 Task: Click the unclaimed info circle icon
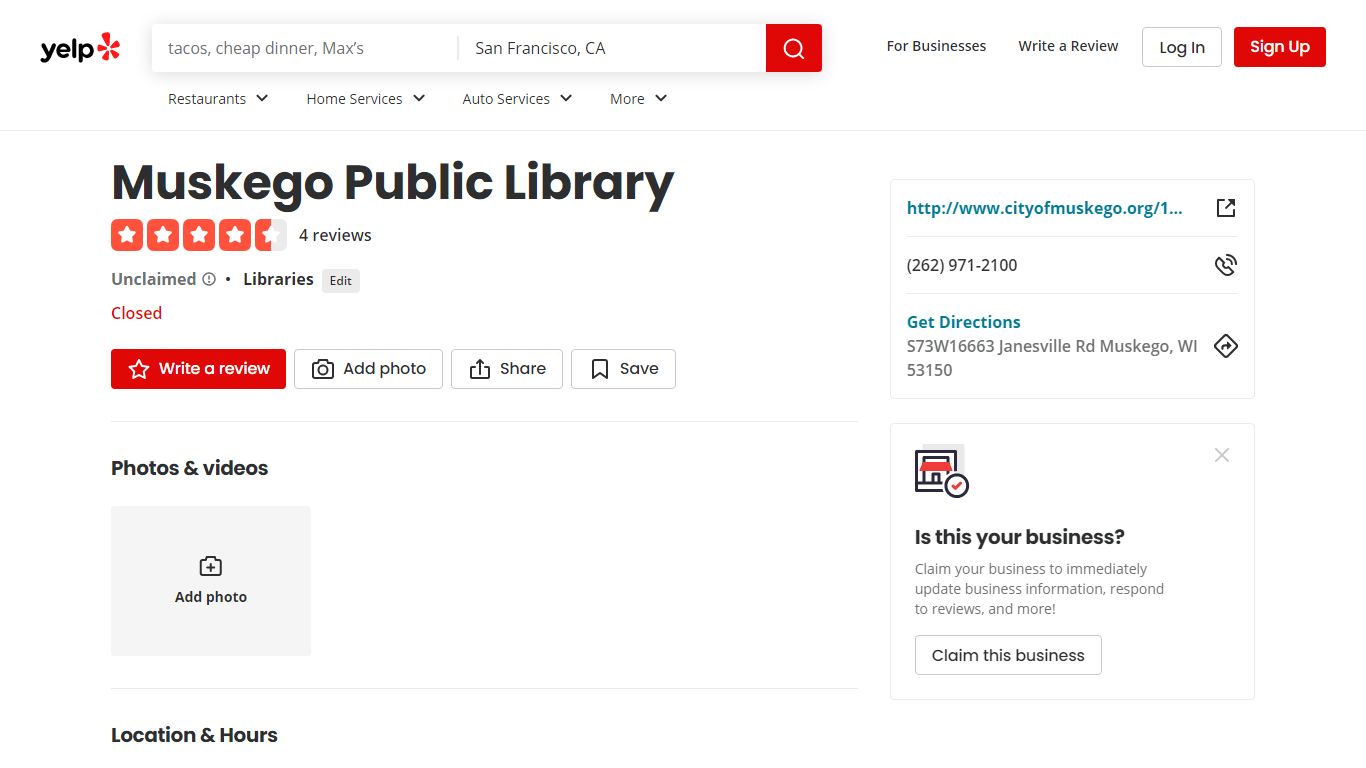point(209,279)
